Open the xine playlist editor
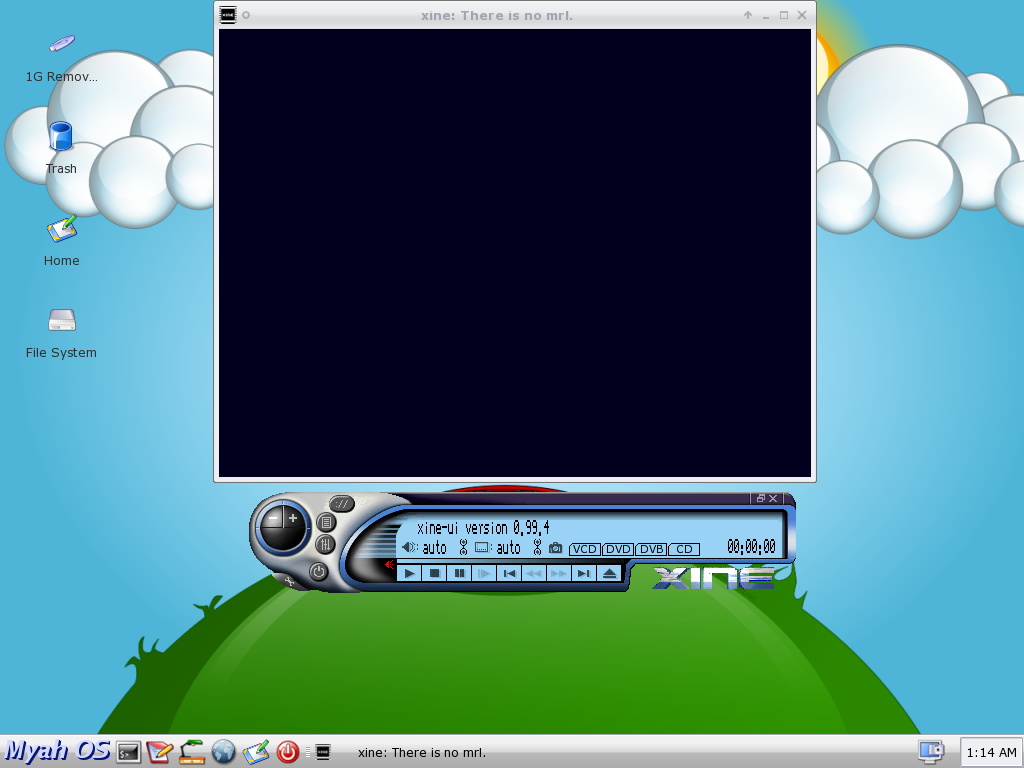 pos(327,522)
